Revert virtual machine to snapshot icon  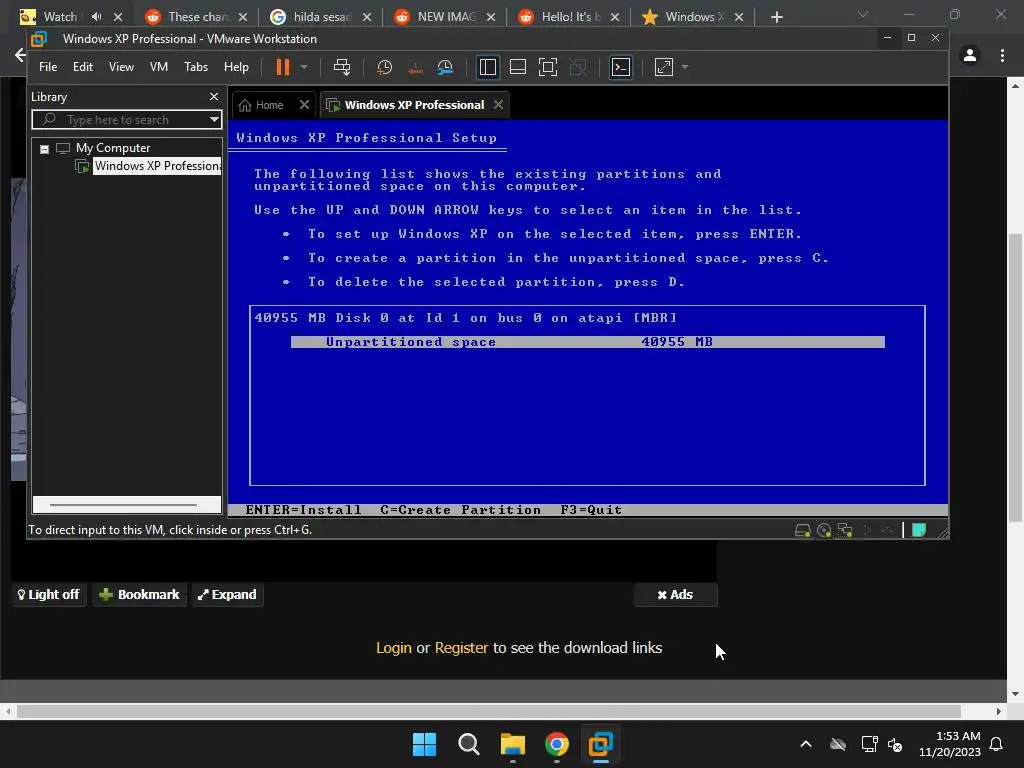(415, 67)
